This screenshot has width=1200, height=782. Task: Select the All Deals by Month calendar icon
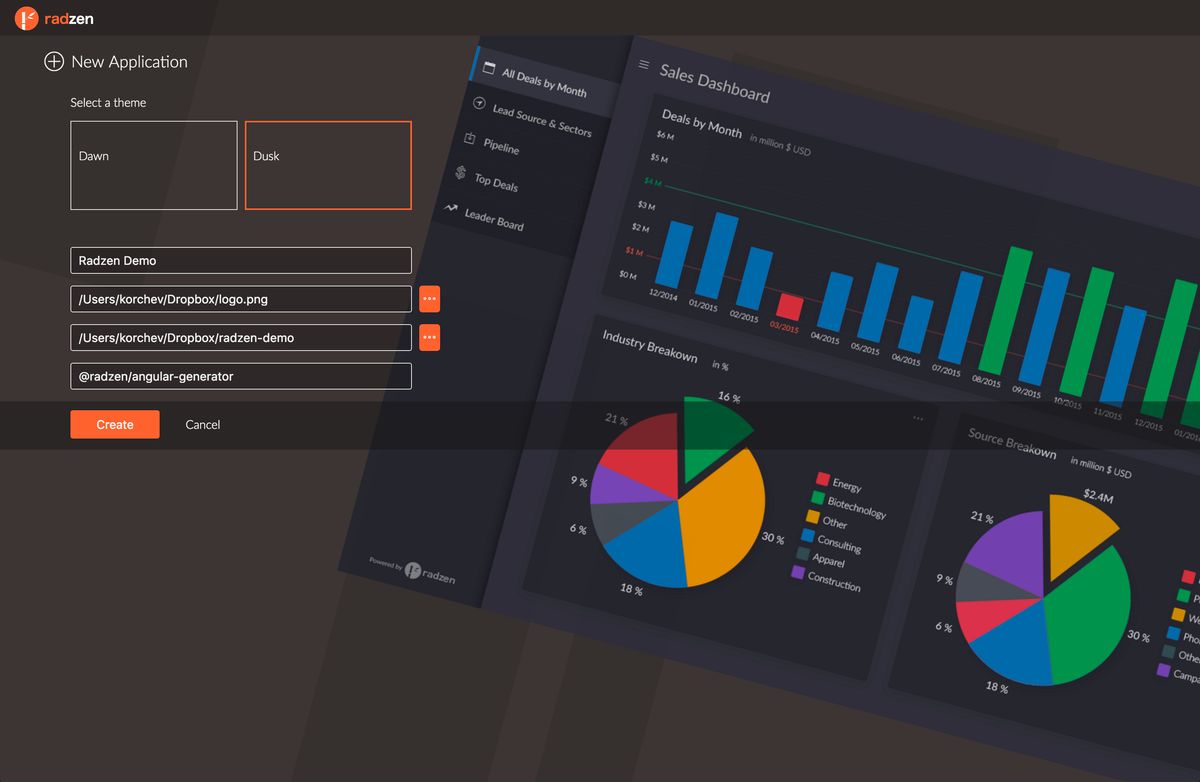489,67
